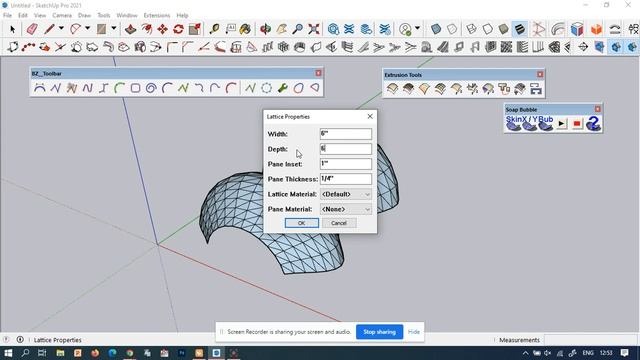Screen dimensions: 640x360
Task: Click the taskbar search icon
Action: [x=25, y=353]
